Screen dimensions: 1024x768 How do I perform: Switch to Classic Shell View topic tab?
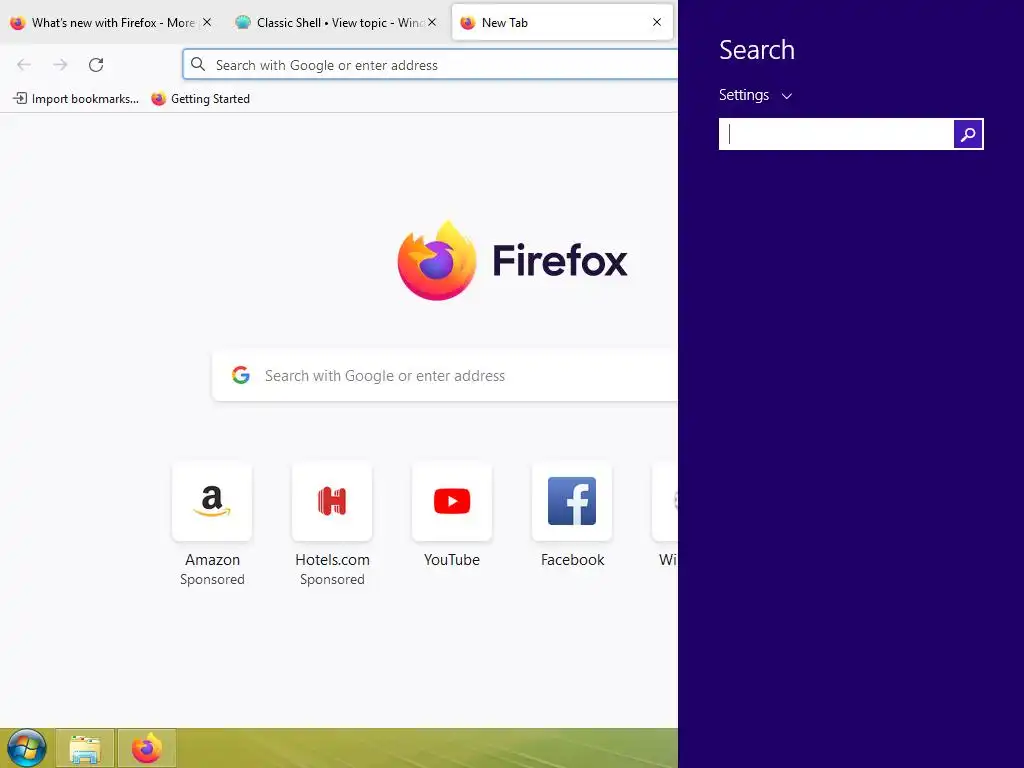point(336,22)
